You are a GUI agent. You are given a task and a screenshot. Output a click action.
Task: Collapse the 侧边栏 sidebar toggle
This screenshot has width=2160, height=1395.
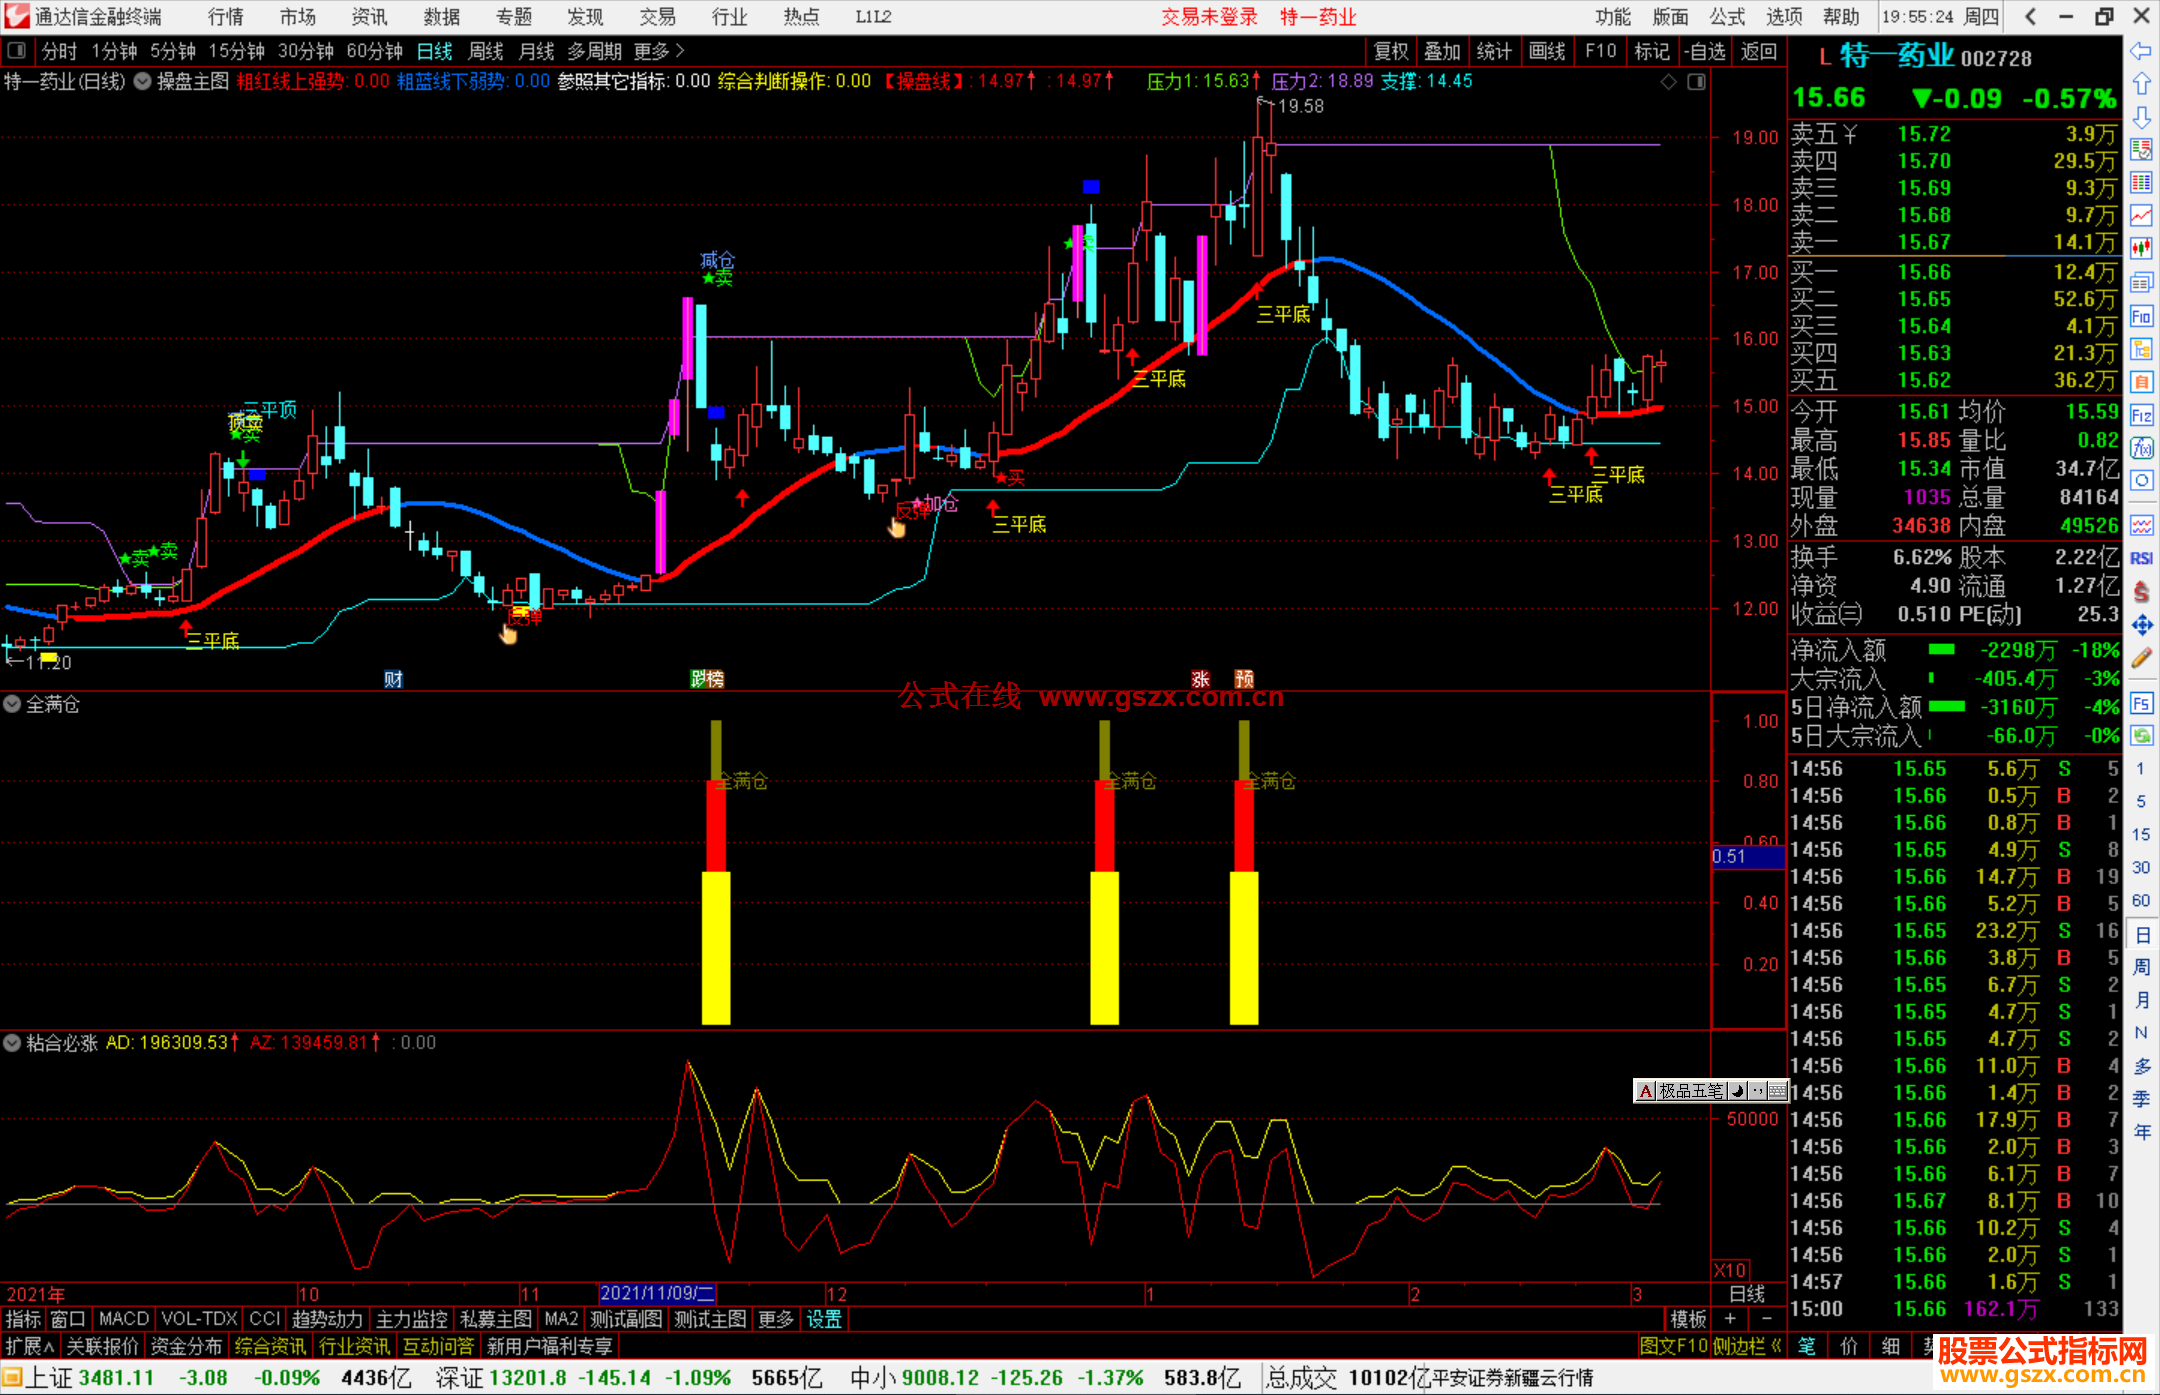(1747, 1346)
